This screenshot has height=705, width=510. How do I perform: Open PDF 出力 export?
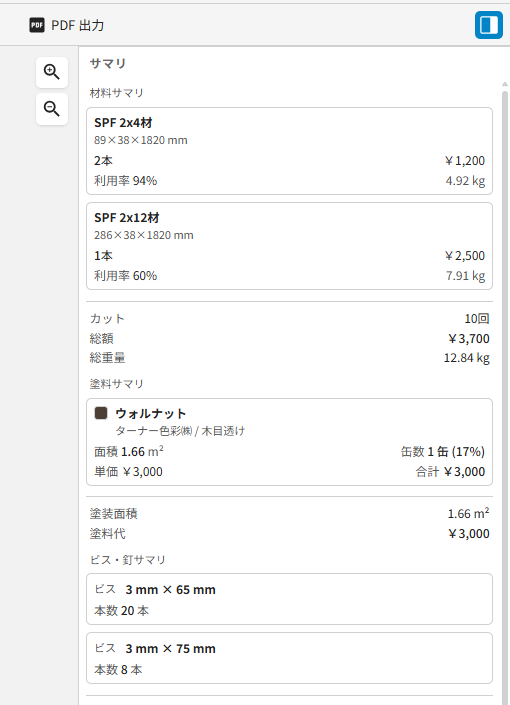coord(67,25)
